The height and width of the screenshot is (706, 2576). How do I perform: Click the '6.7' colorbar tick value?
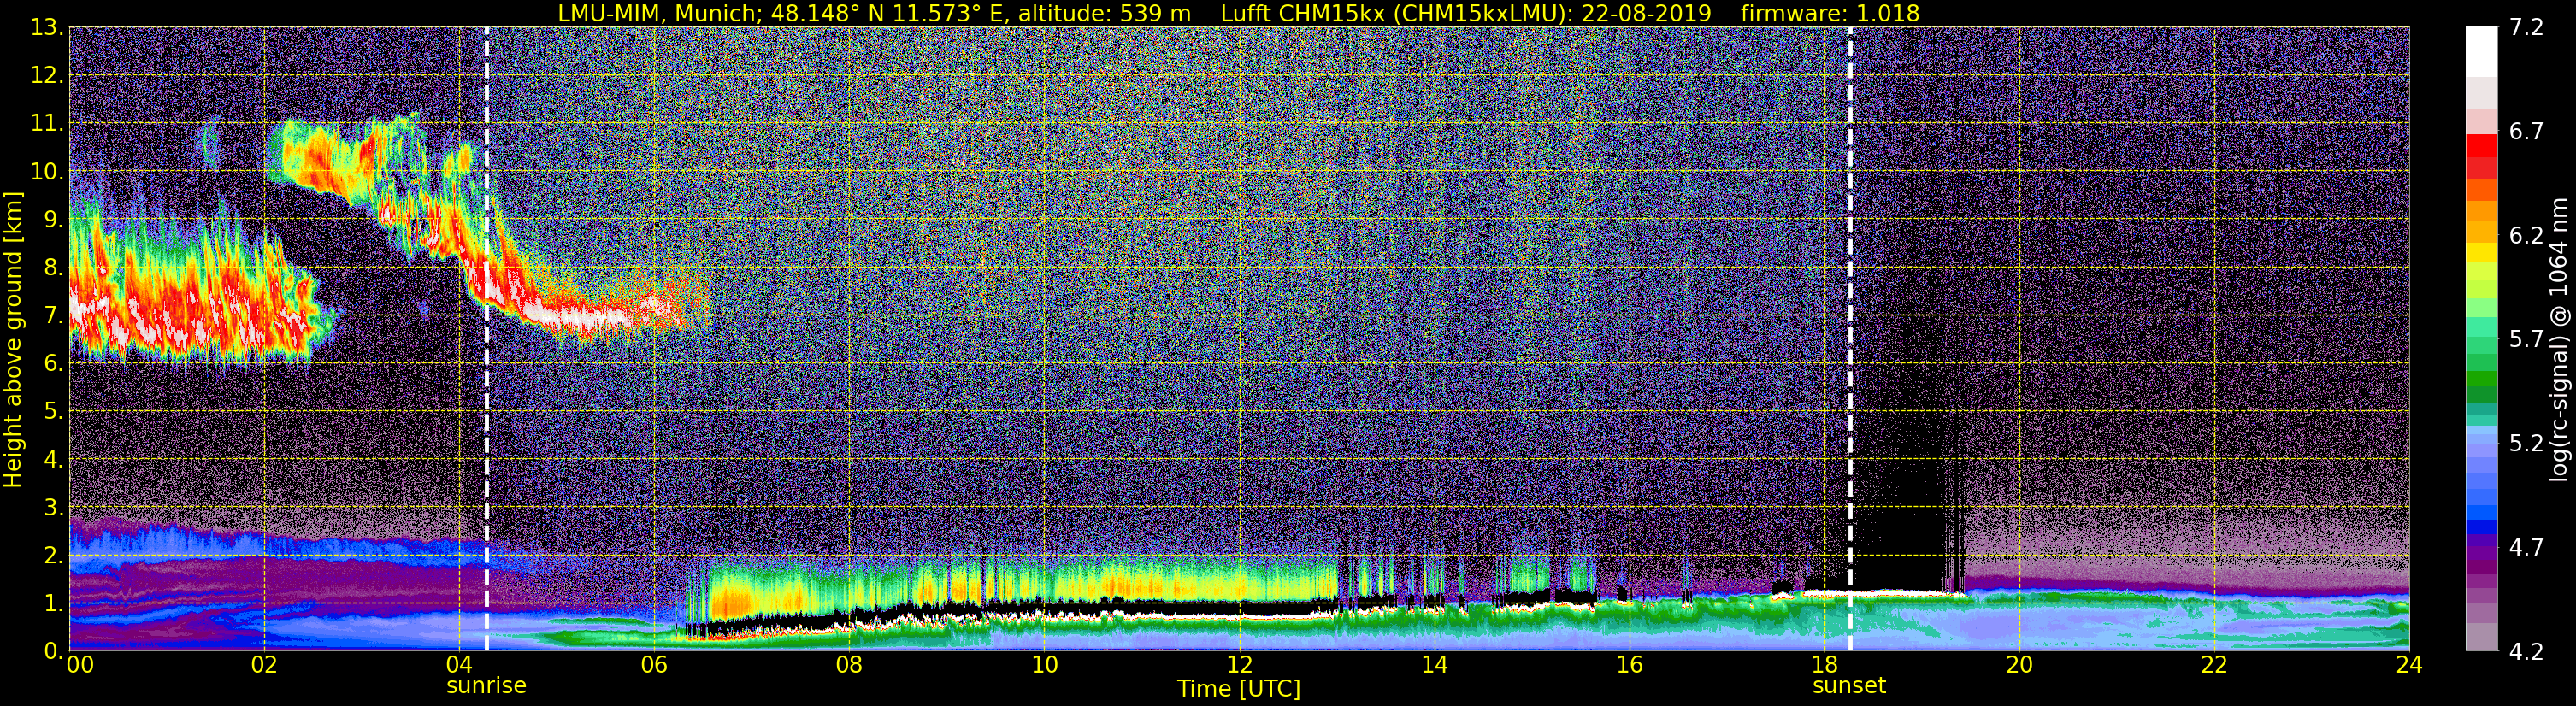[2526, 132]
